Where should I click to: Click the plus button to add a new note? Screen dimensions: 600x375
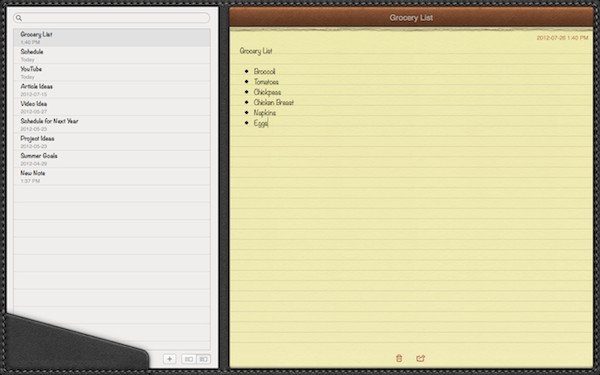pyautogui.click(x=170, y=359)
